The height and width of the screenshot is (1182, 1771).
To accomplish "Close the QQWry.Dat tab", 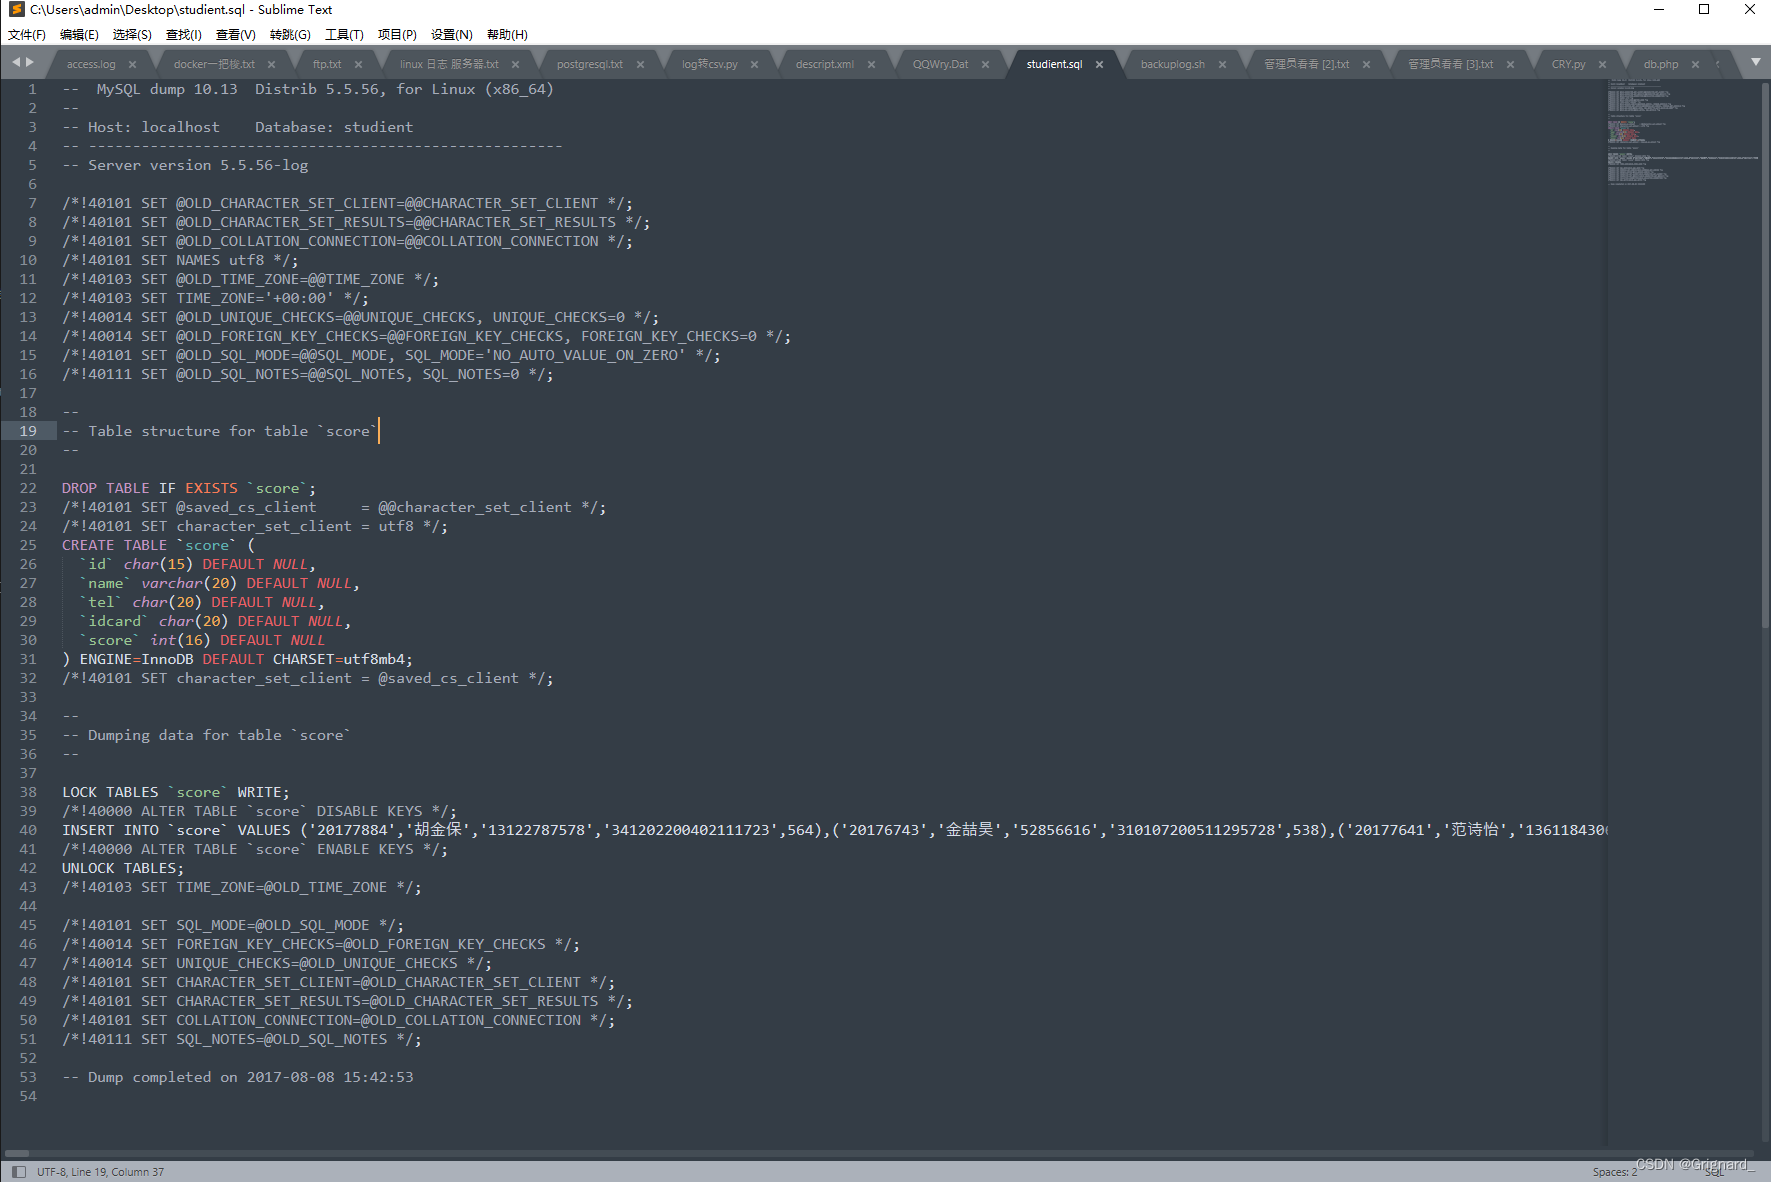I will (x=985, y=64).
